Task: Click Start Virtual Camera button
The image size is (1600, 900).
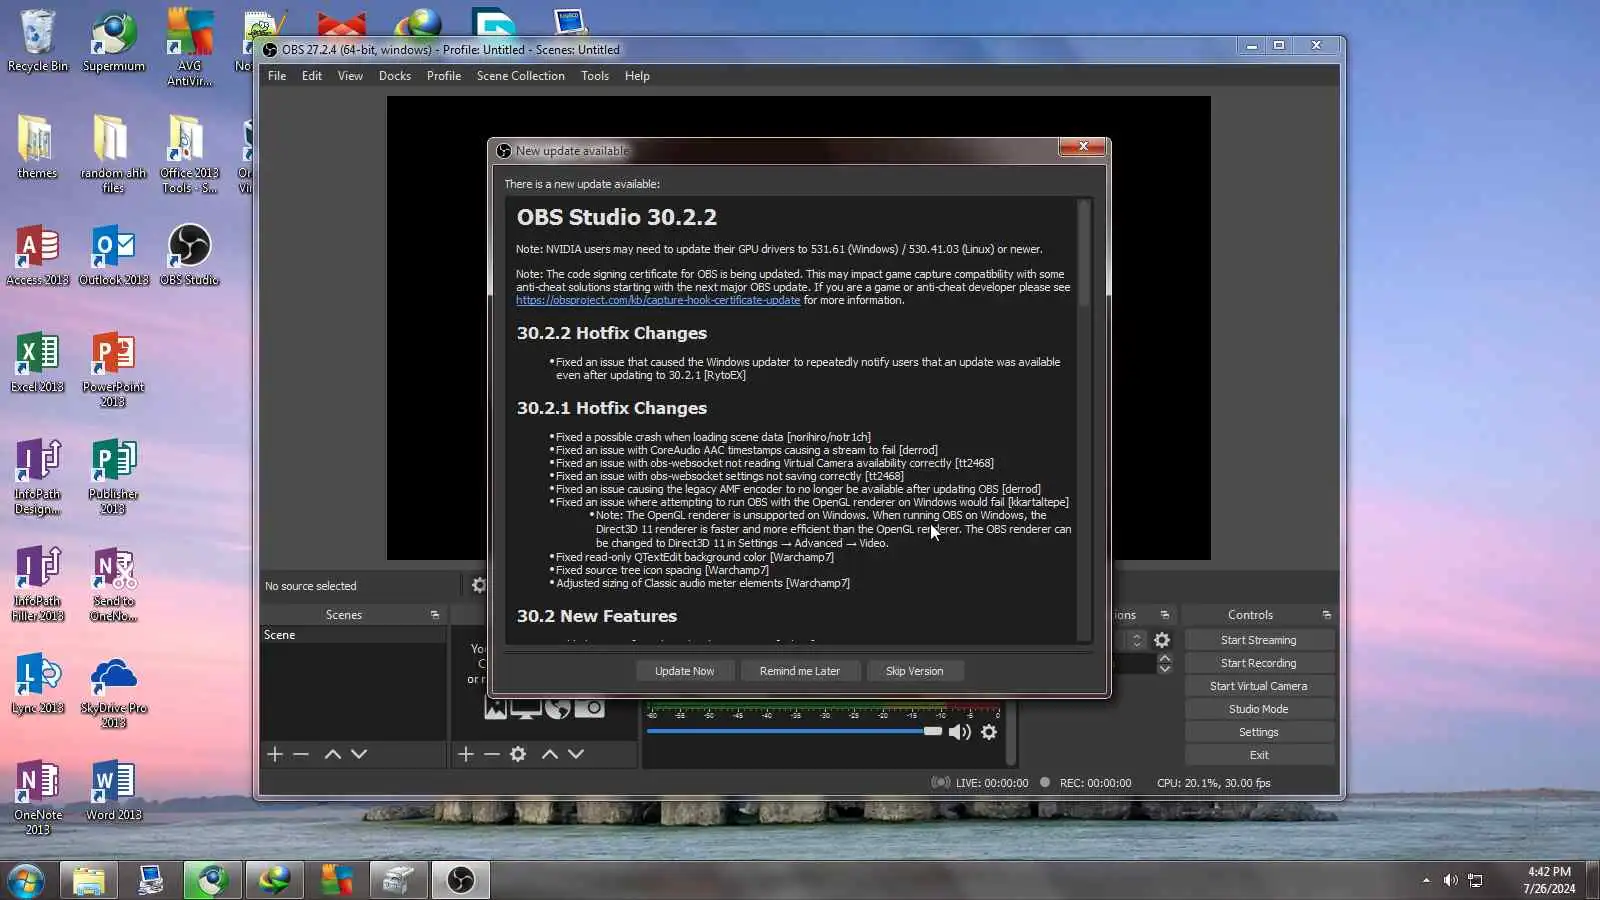Action: pos(1259,686)
